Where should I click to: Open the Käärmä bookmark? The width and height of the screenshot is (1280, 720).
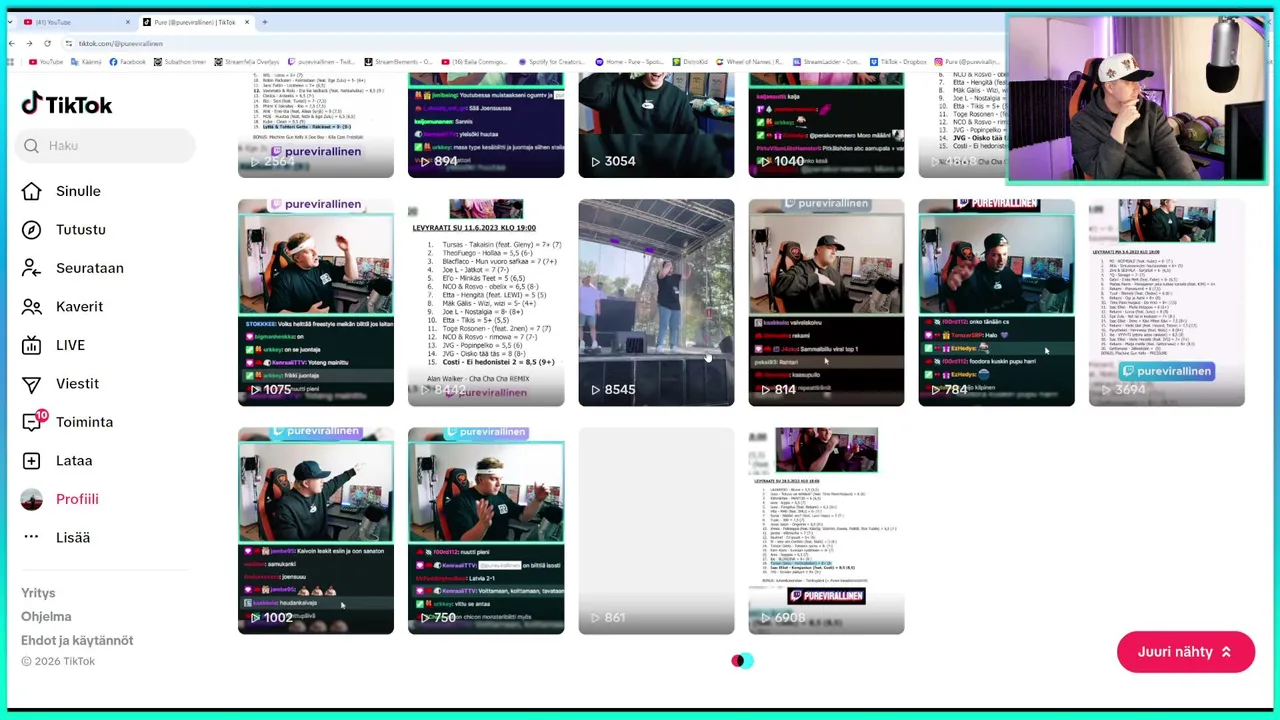(x=86, y=62)
